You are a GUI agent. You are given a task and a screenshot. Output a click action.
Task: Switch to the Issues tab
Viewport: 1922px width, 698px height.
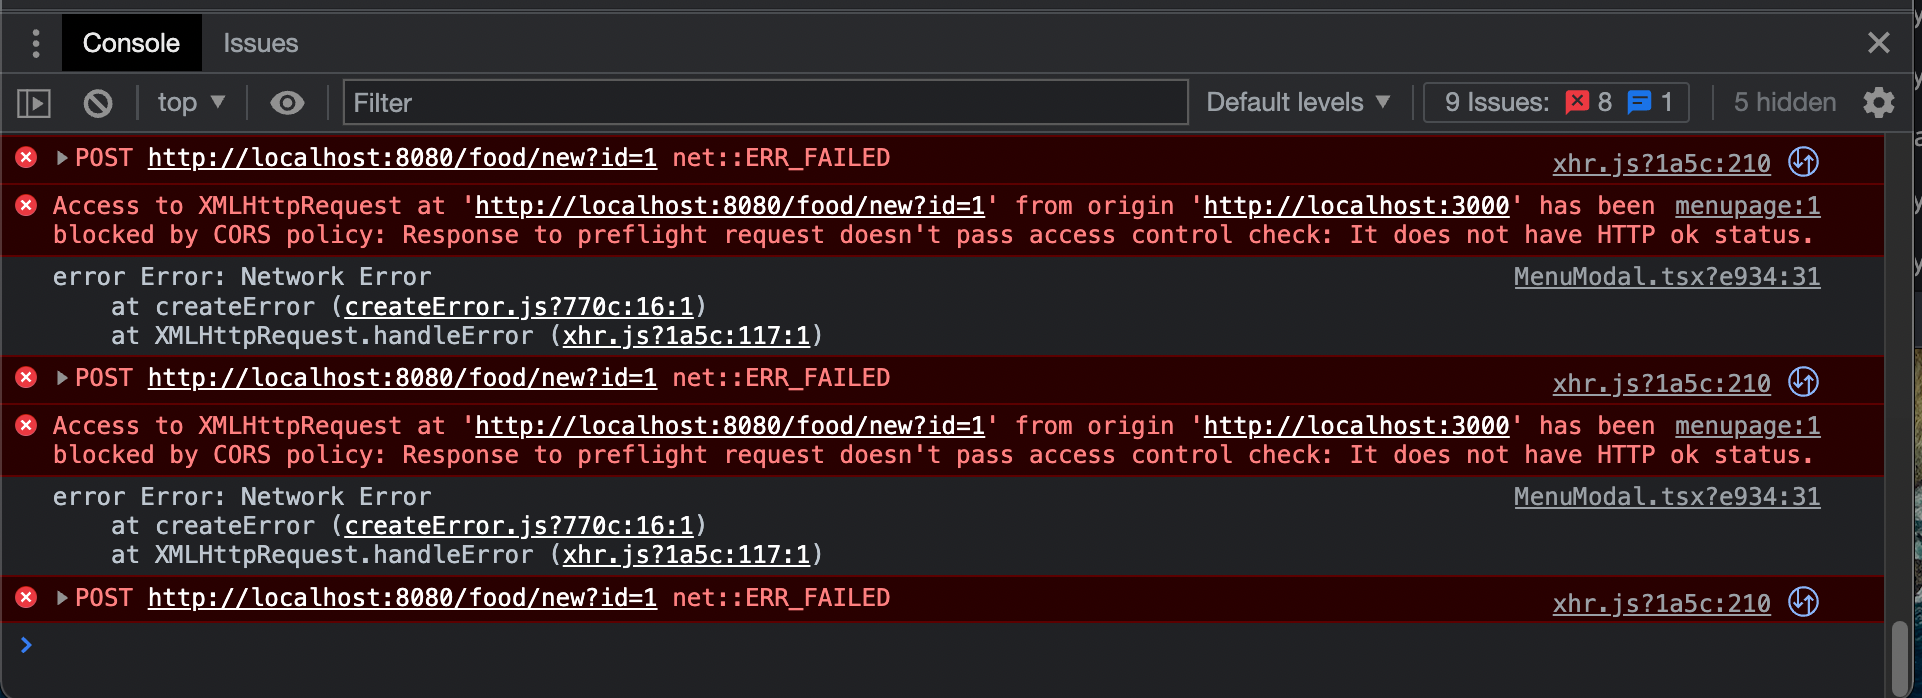click(261, 42)
